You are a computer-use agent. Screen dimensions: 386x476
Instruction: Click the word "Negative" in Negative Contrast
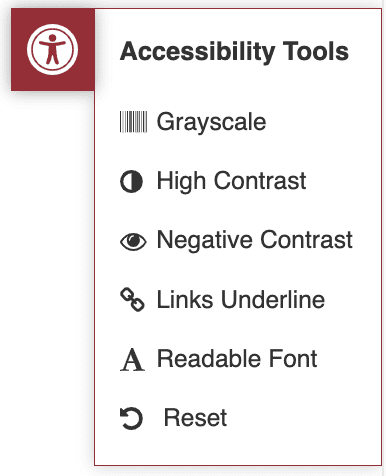[205, 240]
